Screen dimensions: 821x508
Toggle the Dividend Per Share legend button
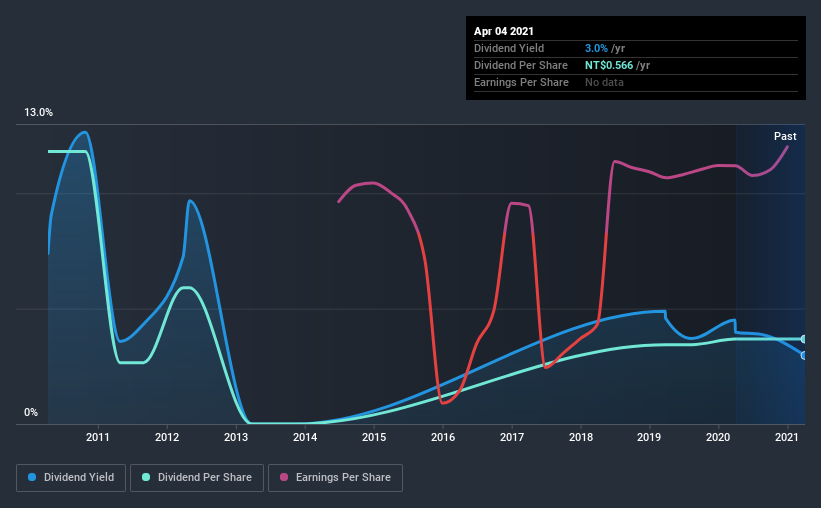pos(197,478)
